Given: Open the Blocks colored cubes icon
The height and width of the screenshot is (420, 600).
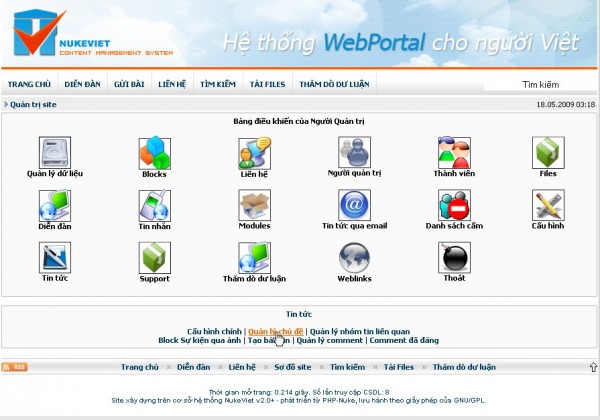Looking at the screenshot, I should [x=155, y=153].
